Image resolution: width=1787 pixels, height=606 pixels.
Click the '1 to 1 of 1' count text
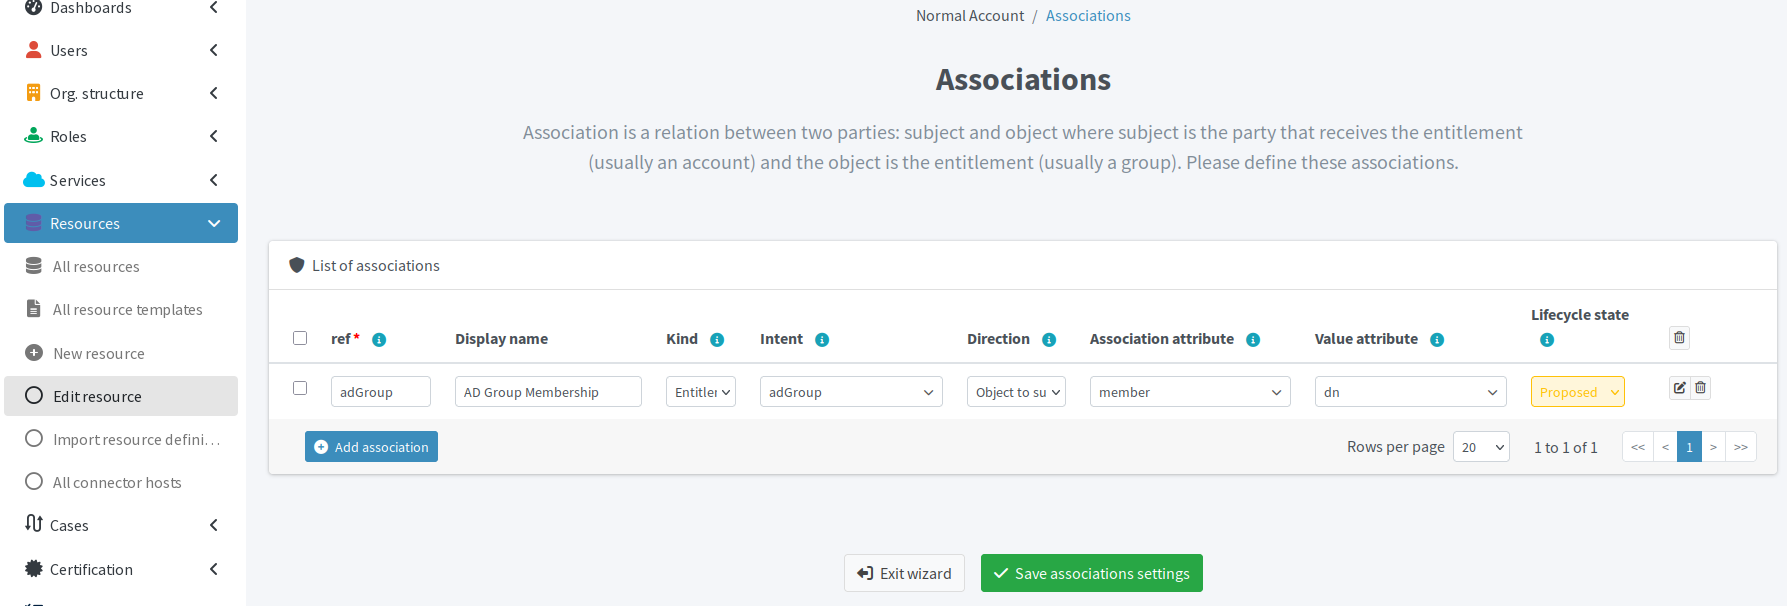click(x=1566, y=447)
